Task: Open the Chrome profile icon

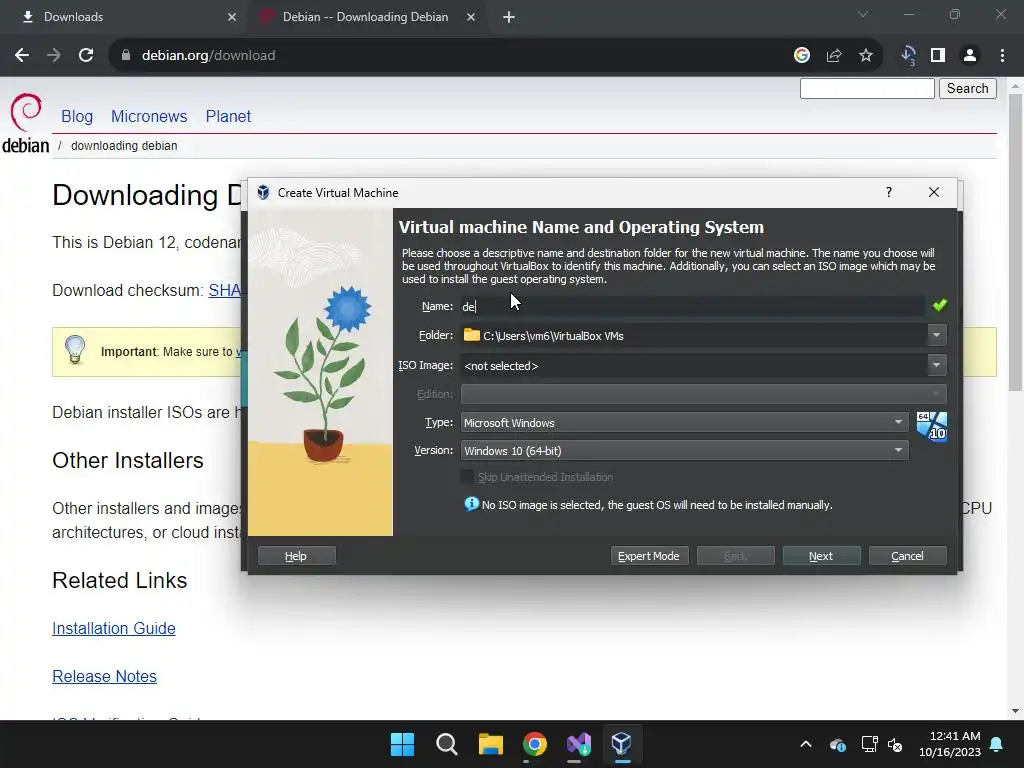Action: (x=970, y=56)
